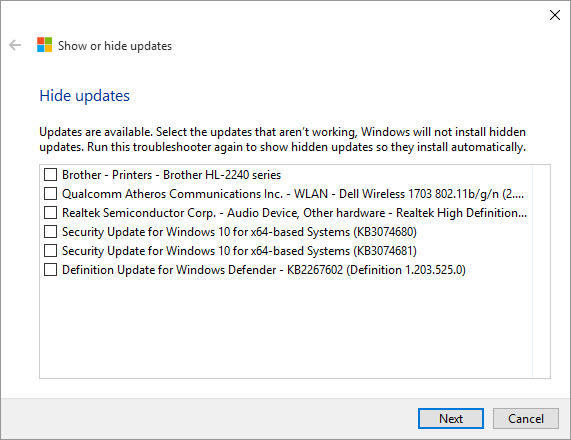The width and height of the screenshot is (571, 440).
Task: Select the 'Realtek Semiconductor Corp.' row text
Action: 294,213
